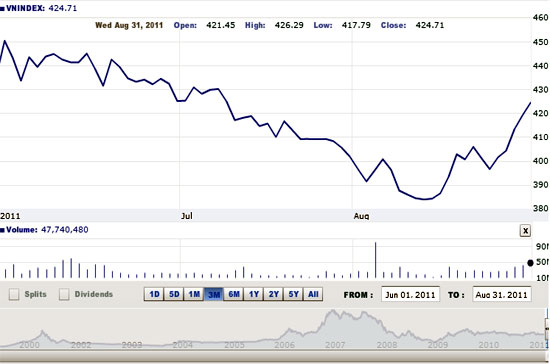Select the All time range
Image resolution: width=550 pixels, height=364 pixels.
(x=313, y=294)
